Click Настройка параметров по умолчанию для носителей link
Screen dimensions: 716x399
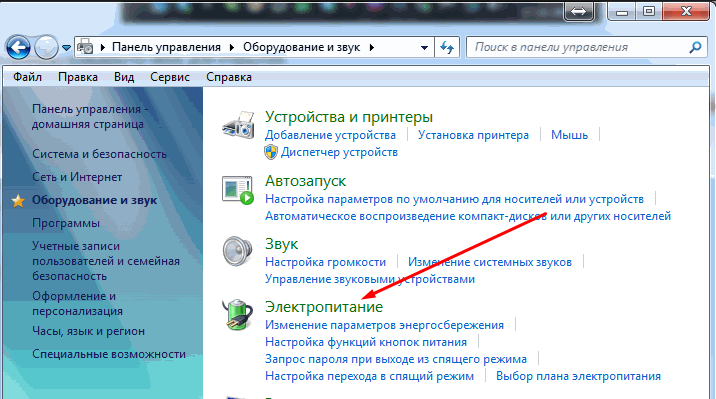[454, 199]
